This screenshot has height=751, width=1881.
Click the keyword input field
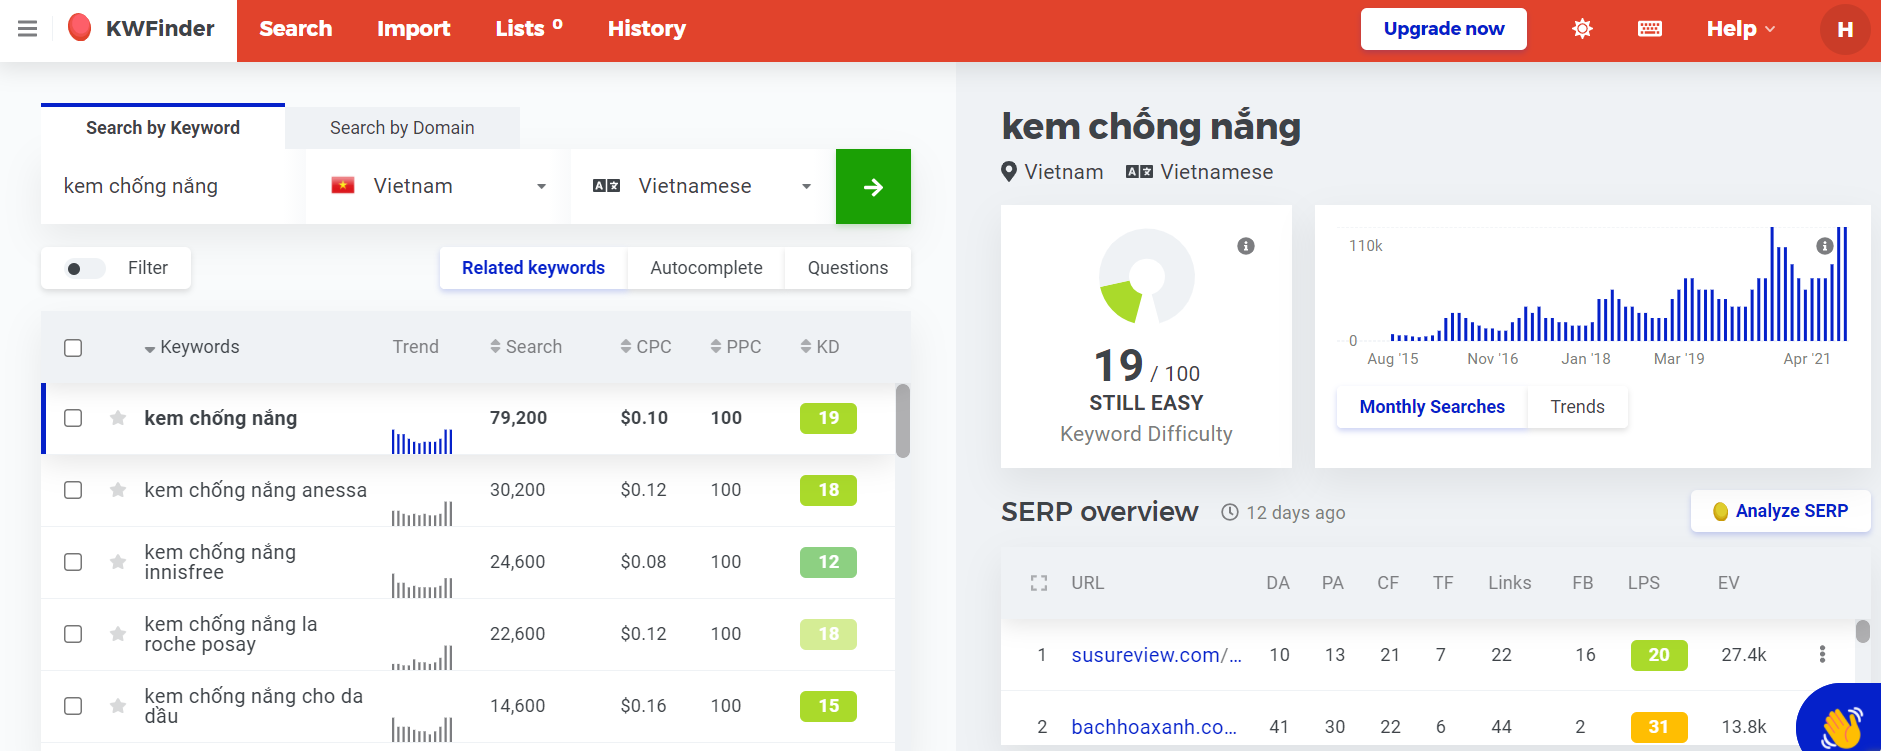tap(172, 187)
